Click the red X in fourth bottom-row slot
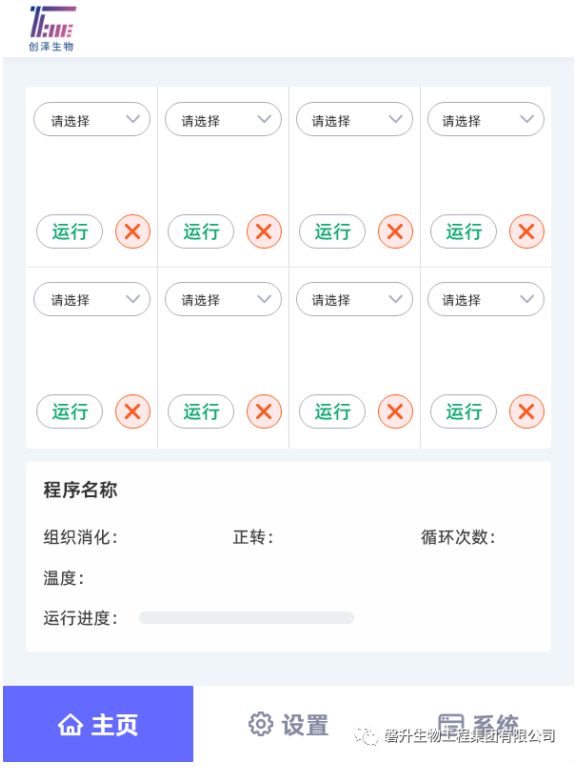 [x=527, y=411]
